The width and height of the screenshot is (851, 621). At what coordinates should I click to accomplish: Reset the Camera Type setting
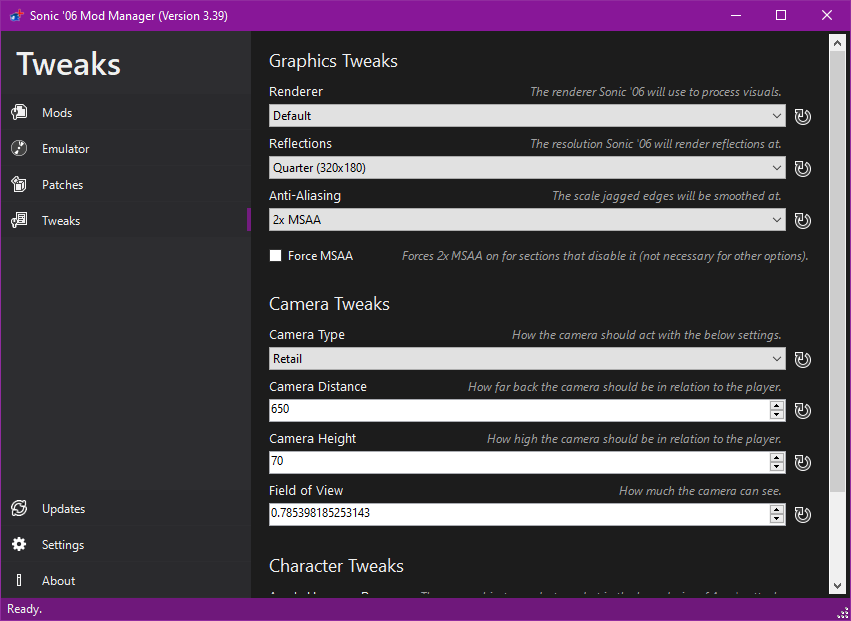(x=803, y=359)
